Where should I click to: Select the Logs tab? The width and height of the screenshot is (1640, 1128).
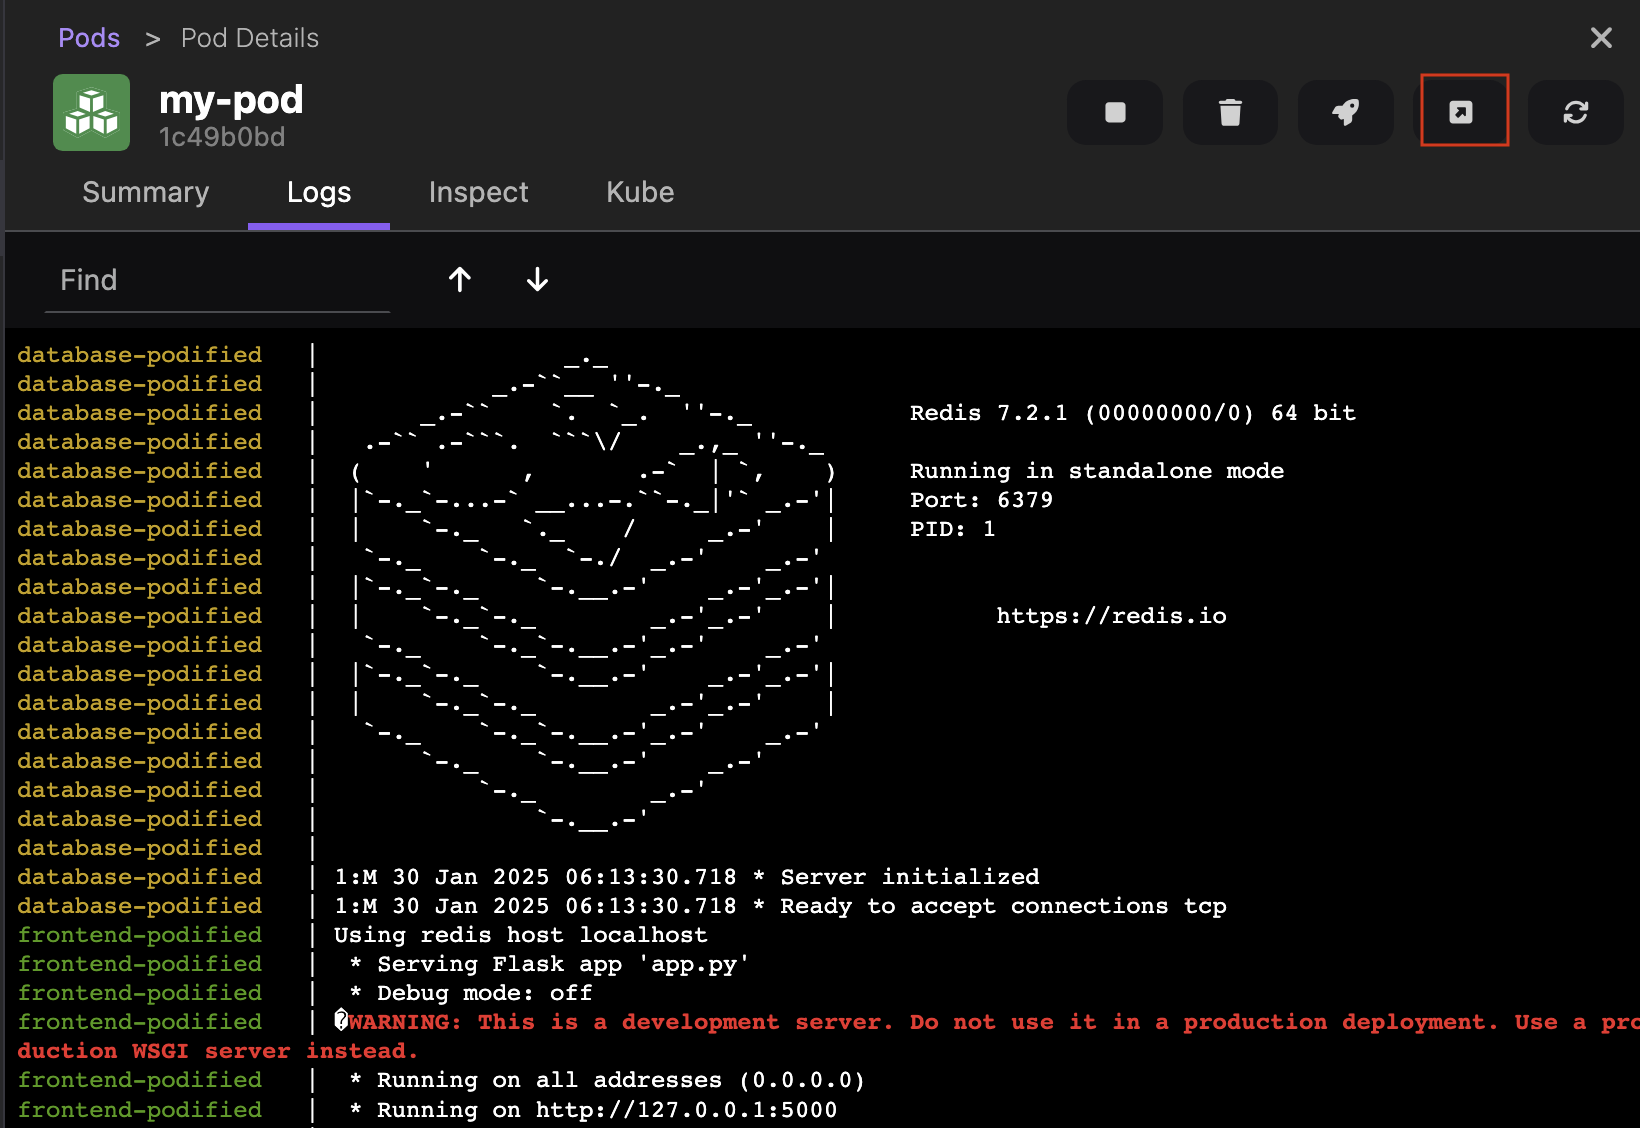click(x=319, y=192)
